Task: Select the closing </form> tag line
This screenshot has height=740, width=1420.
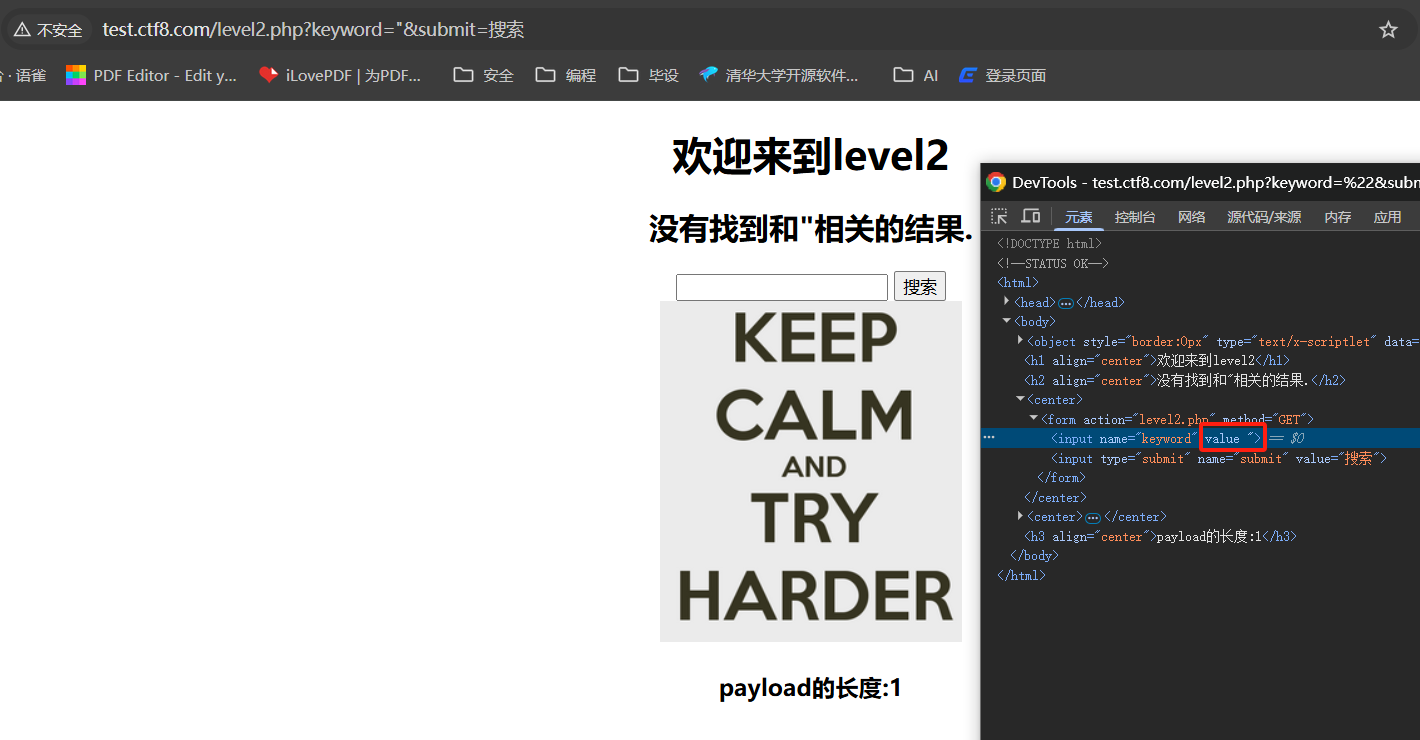Action: [x=1061, y=477]
